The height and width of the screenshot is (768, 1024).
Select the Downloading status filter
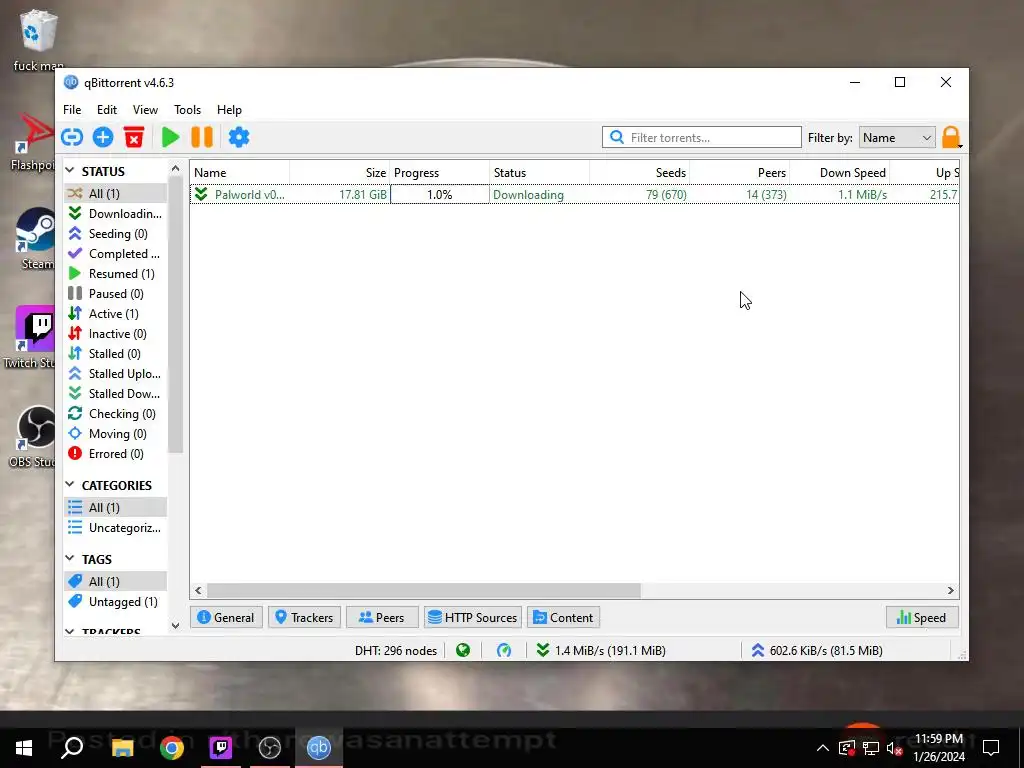point(116,214)
